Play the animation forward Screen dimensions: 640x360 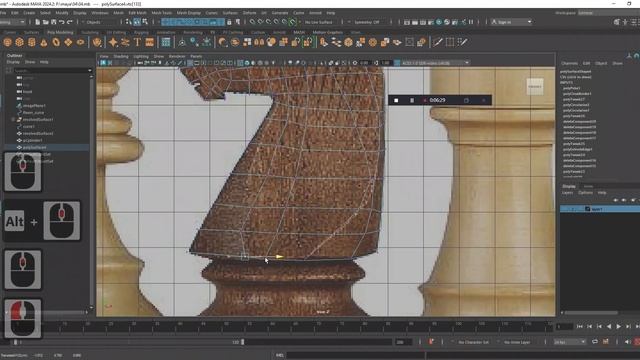[x=619, y=327]
